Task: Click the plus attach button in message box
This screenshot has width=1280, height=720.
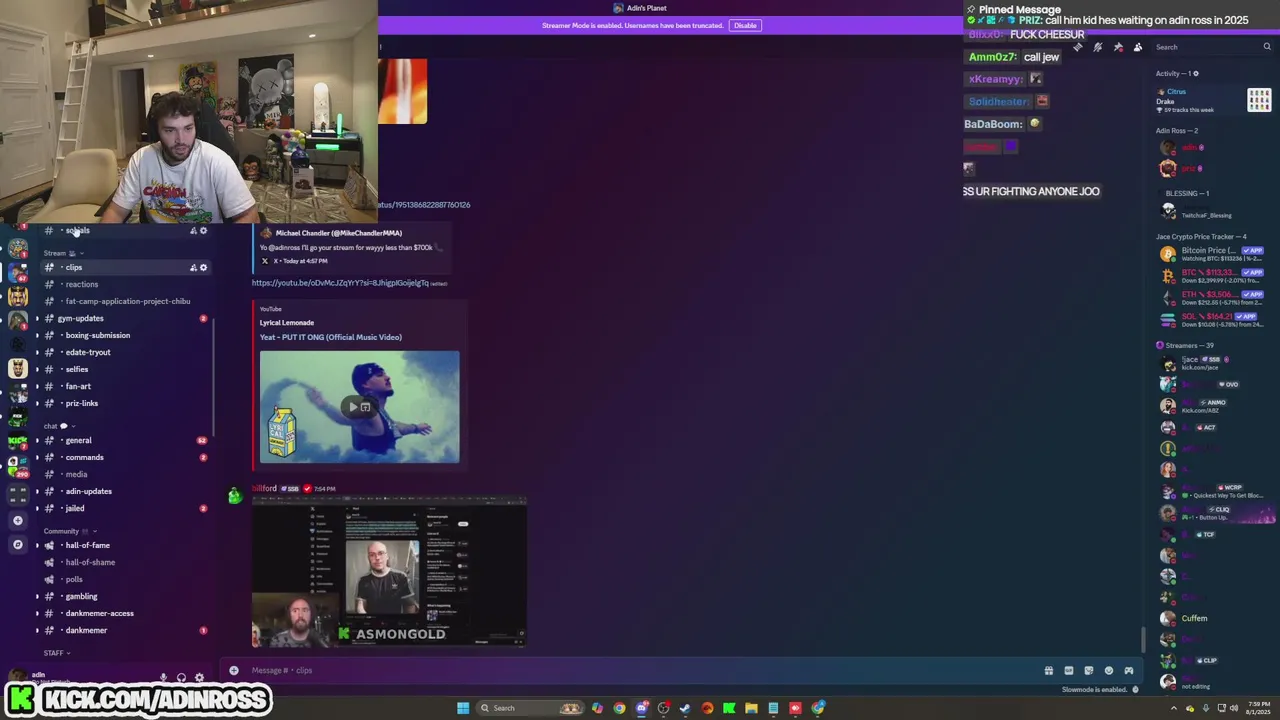Action: coord(234,670)
